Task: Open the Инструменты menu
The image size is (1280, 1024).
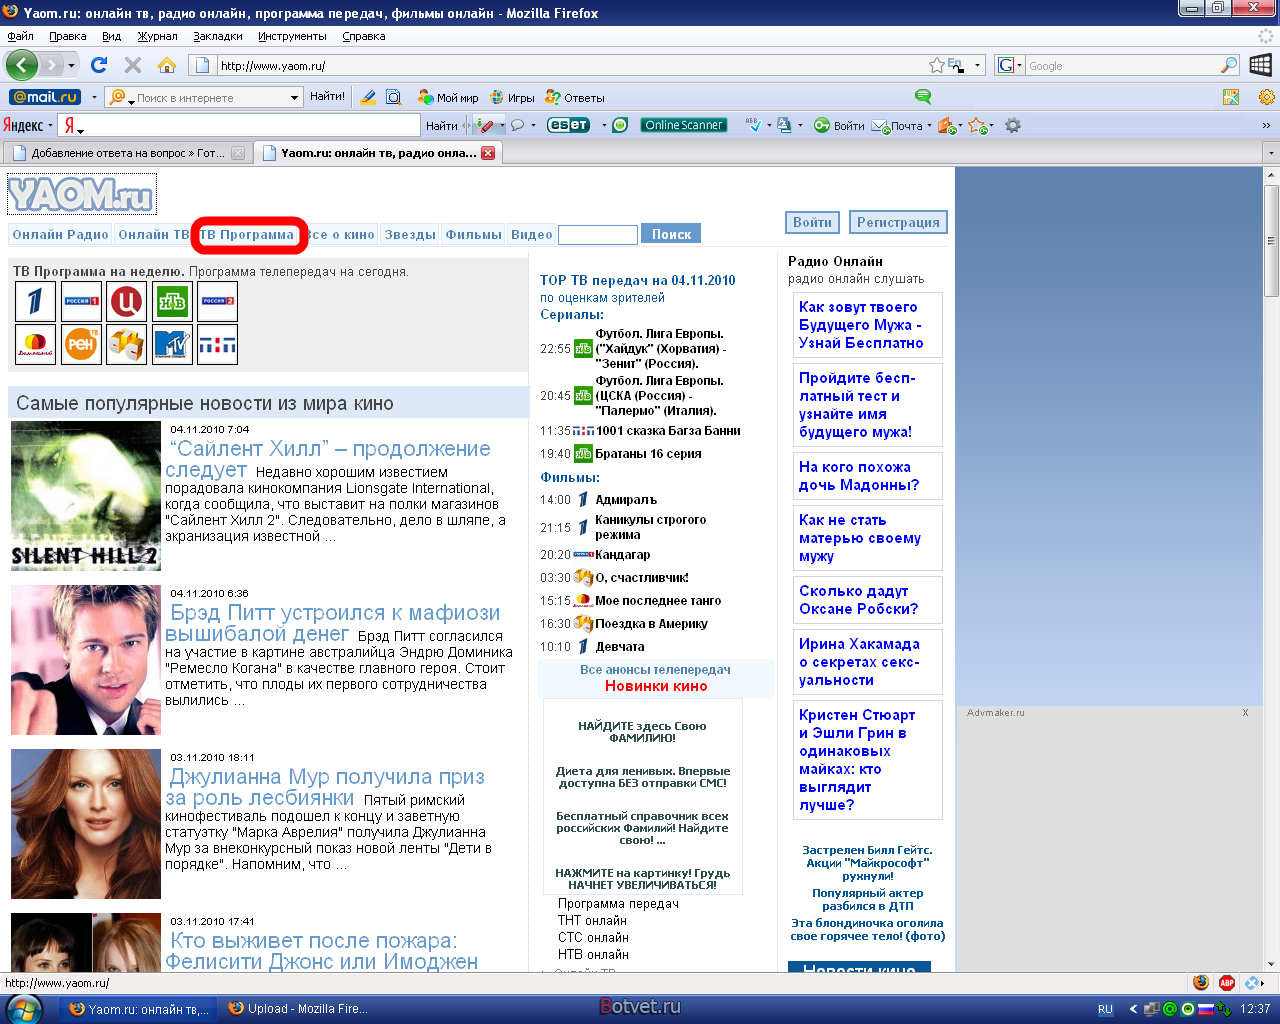Action: click(292, 36)
